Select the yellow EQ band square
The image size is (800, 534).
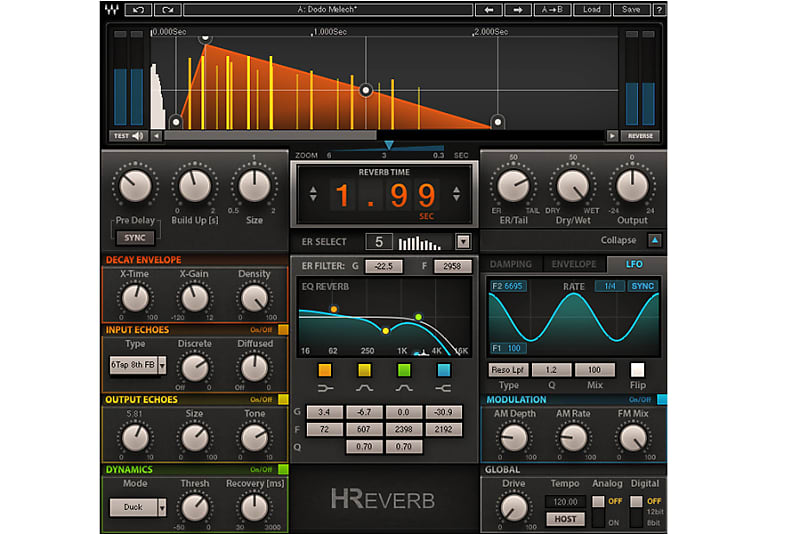tap(364, 370)
